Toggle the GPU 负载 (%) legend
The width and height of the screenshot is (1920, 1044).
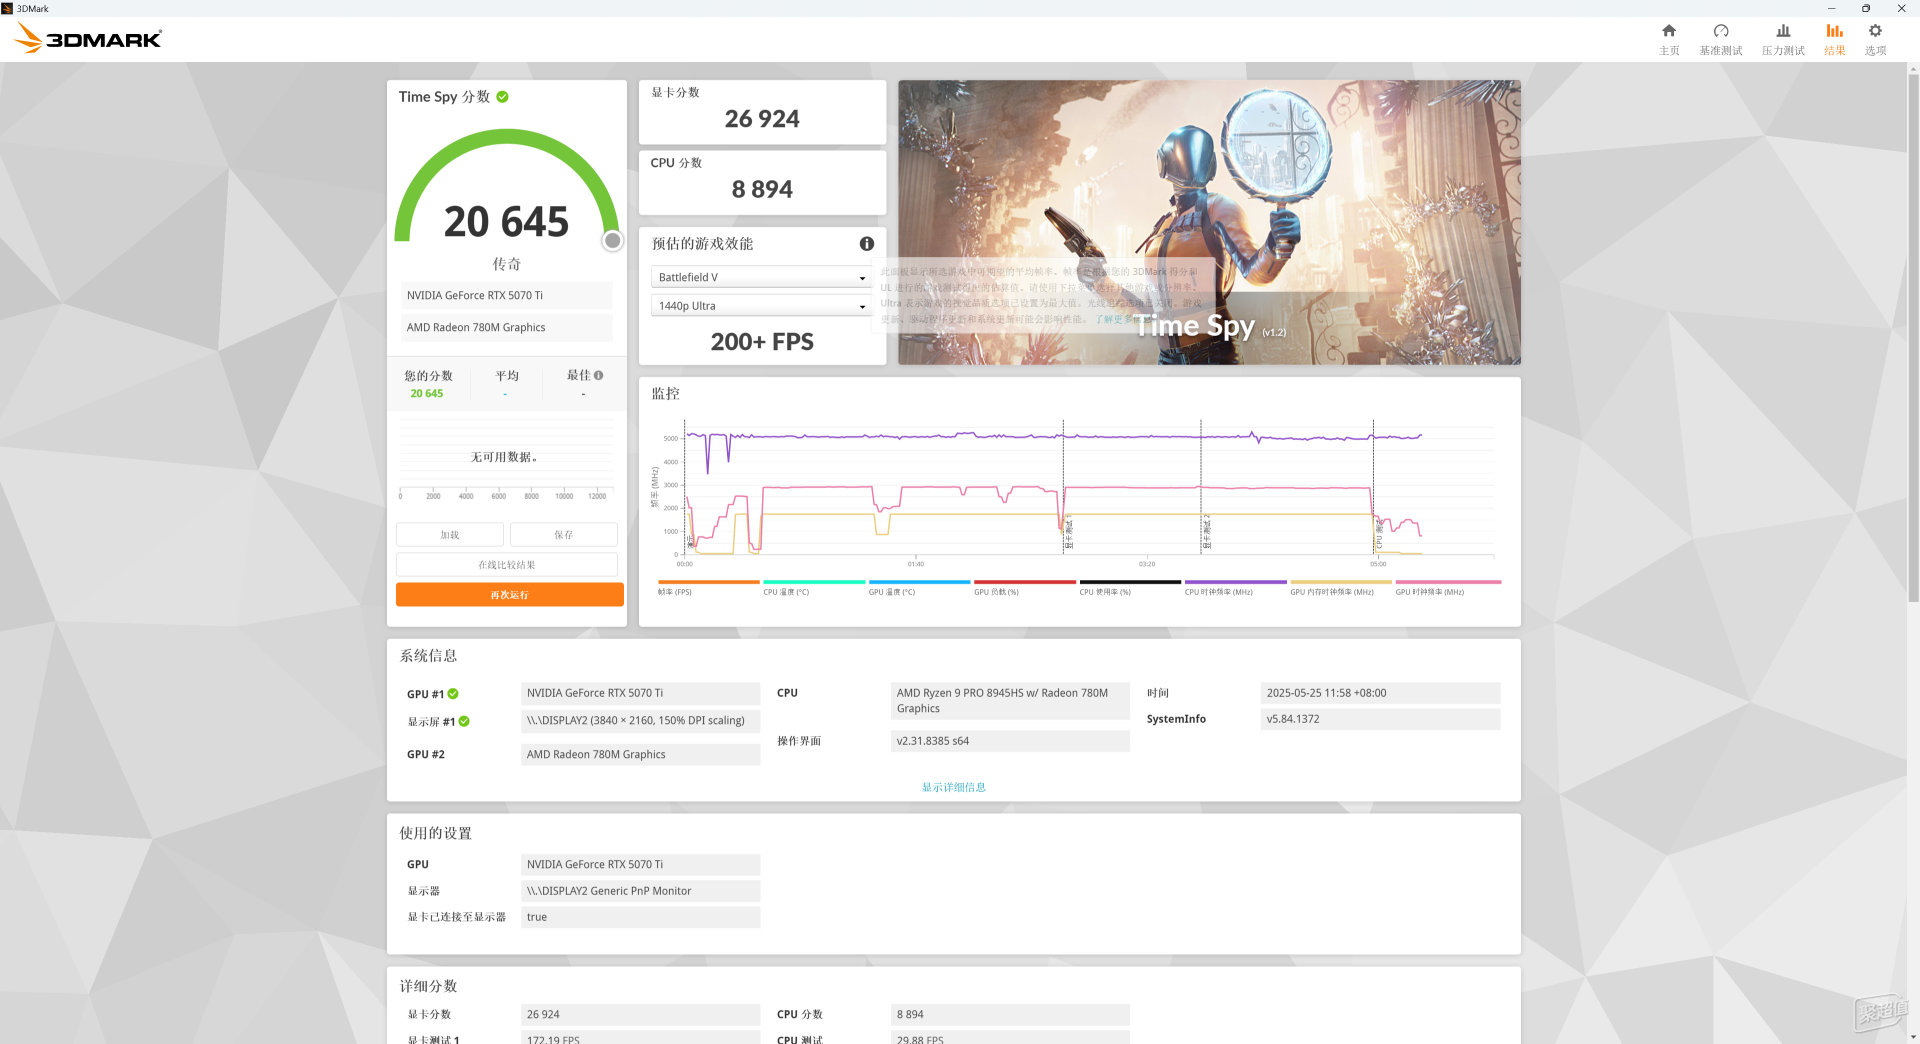pos(1025,588)
